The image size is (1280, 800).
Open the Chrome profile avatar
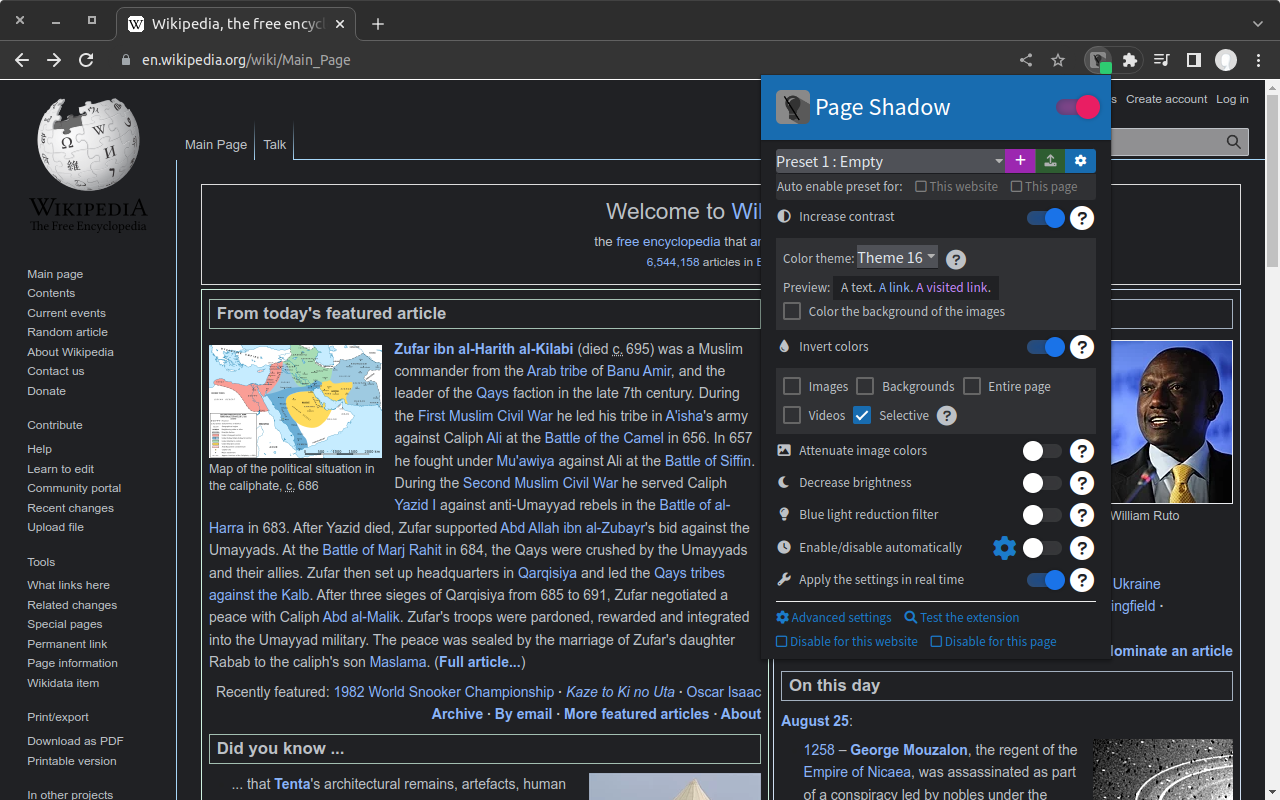pyautogui.click(x=1226, y=60)
